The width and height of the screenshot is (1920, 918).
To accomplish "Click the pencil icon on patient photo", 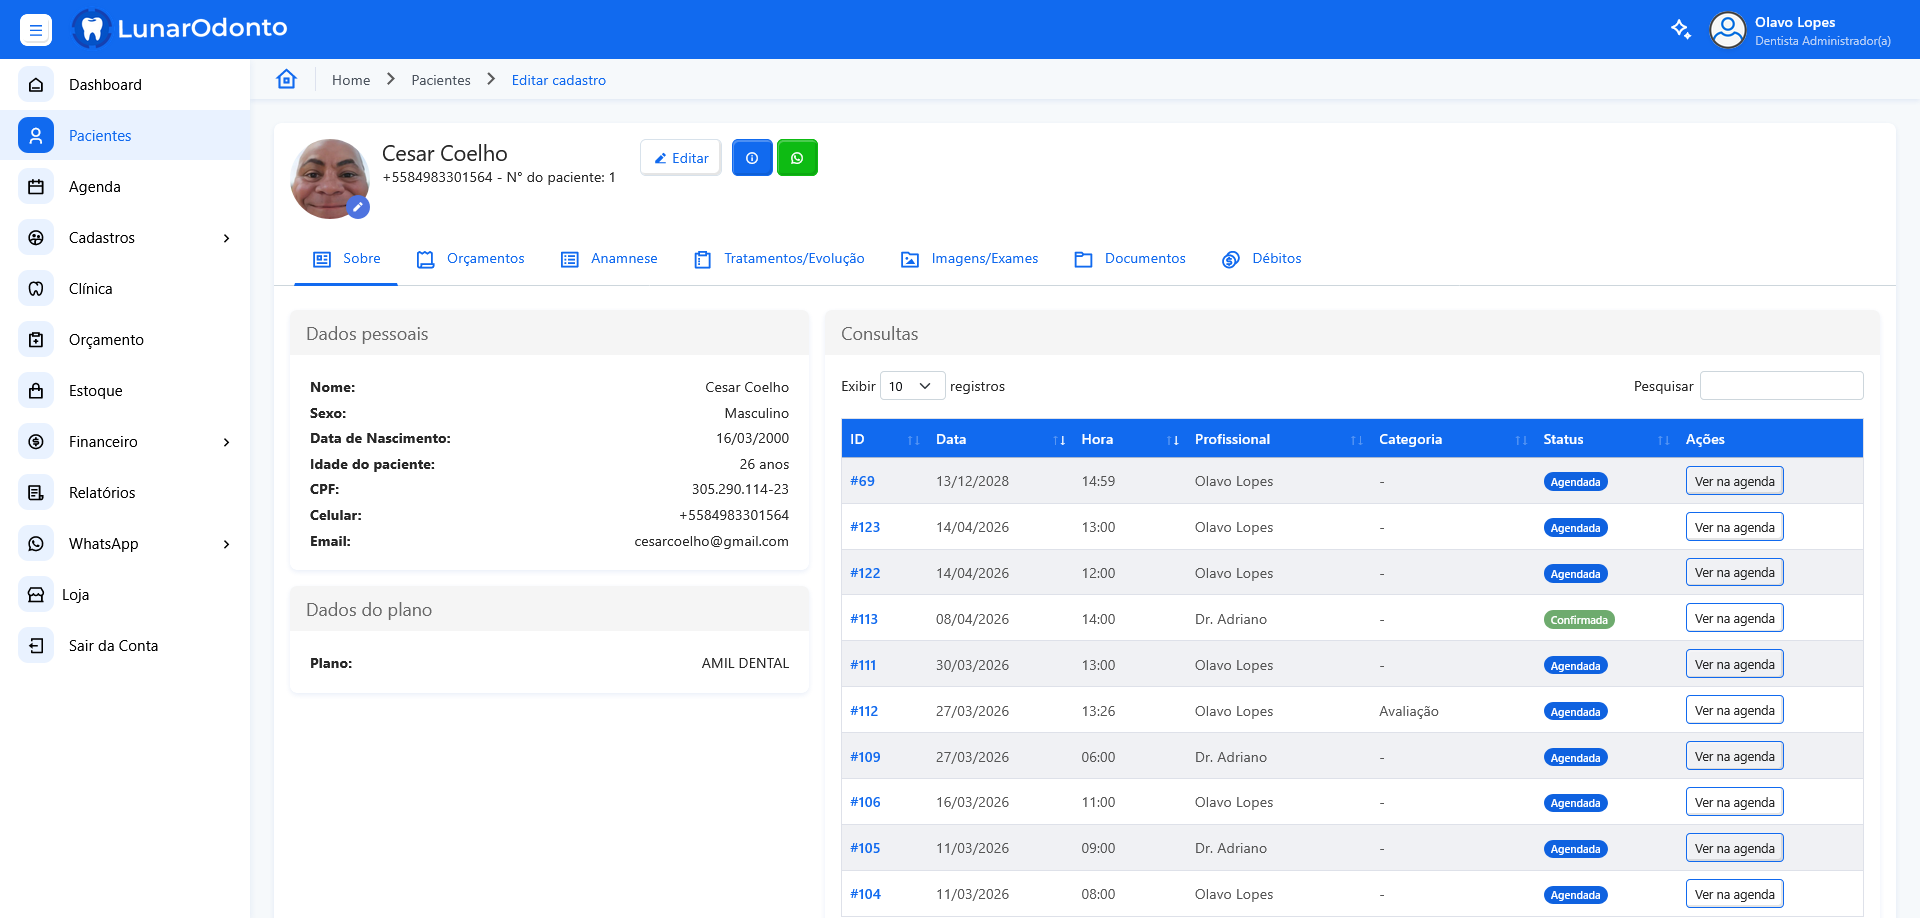I will coord(358,207).
